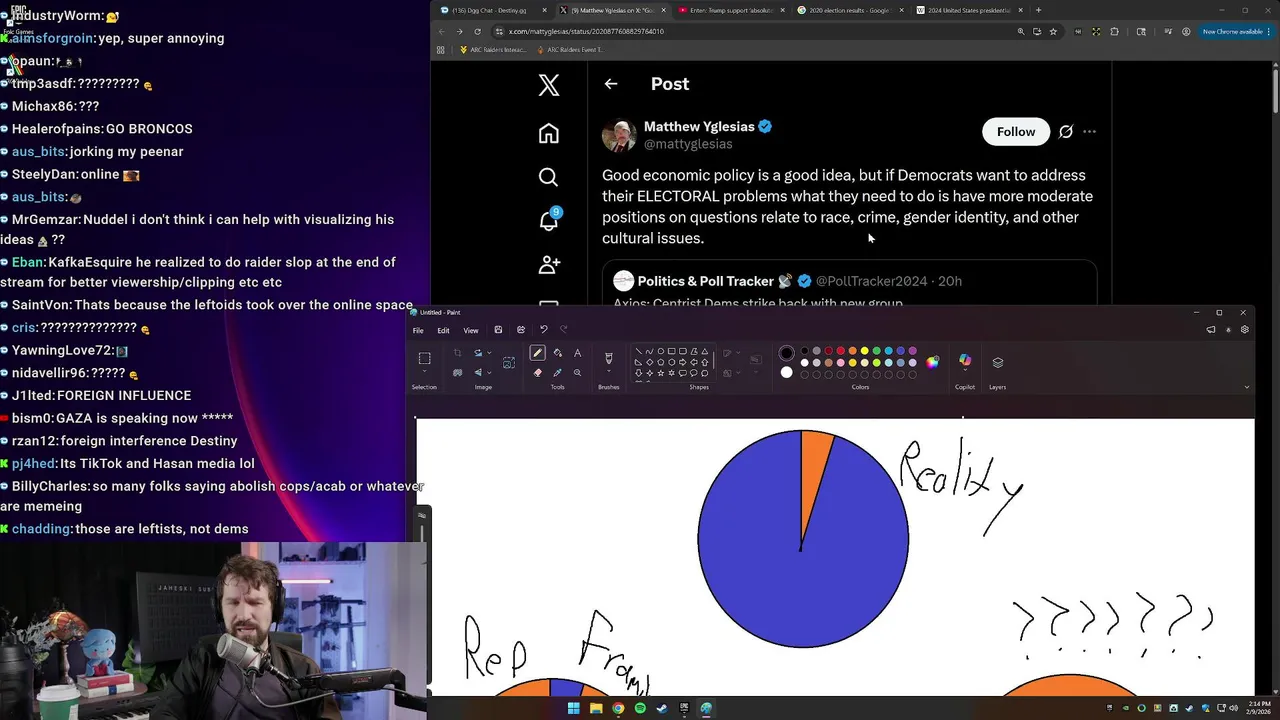Image resolution: width=1280 pixels, height=720 pixels.
Task: Click the Redo arrow in Paint
Action: 564,330
